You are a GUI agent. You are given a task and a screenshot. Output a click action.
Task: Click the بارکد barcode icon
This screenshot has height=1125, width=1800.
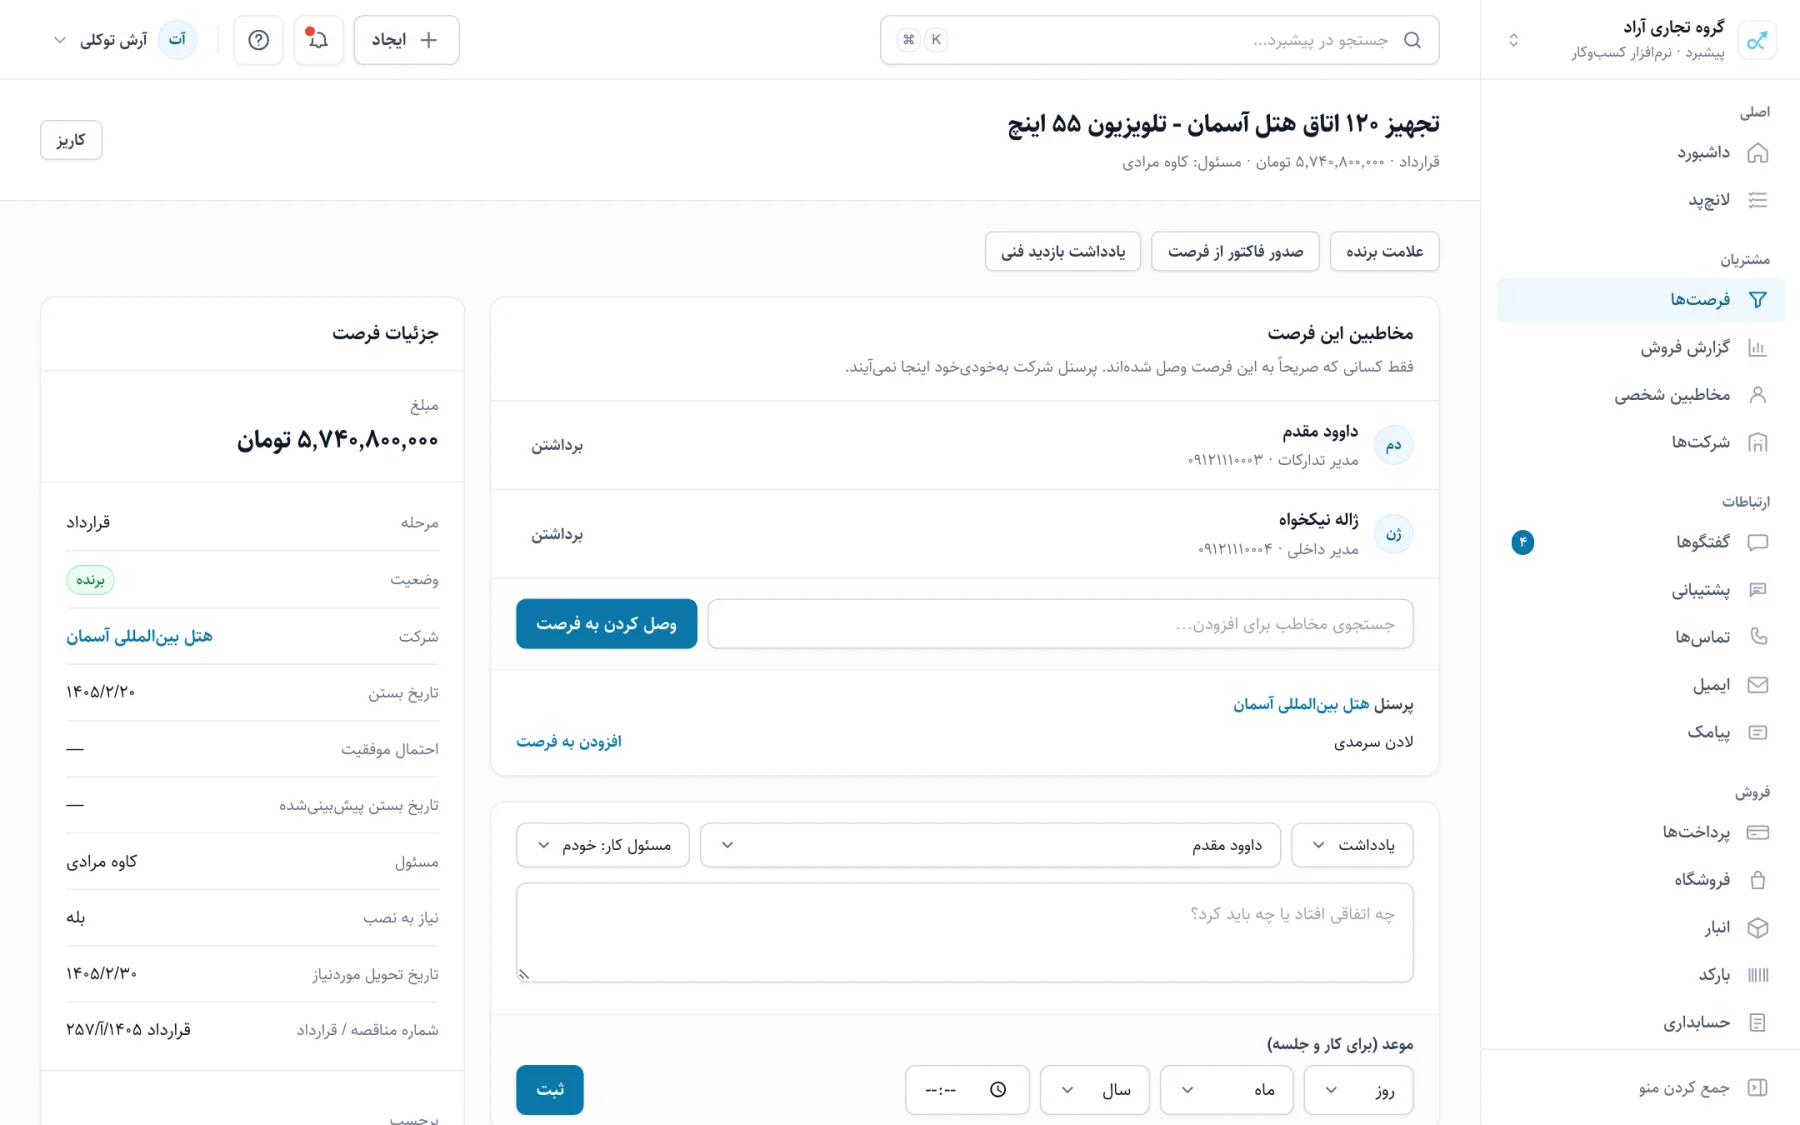pos(1757,975)
